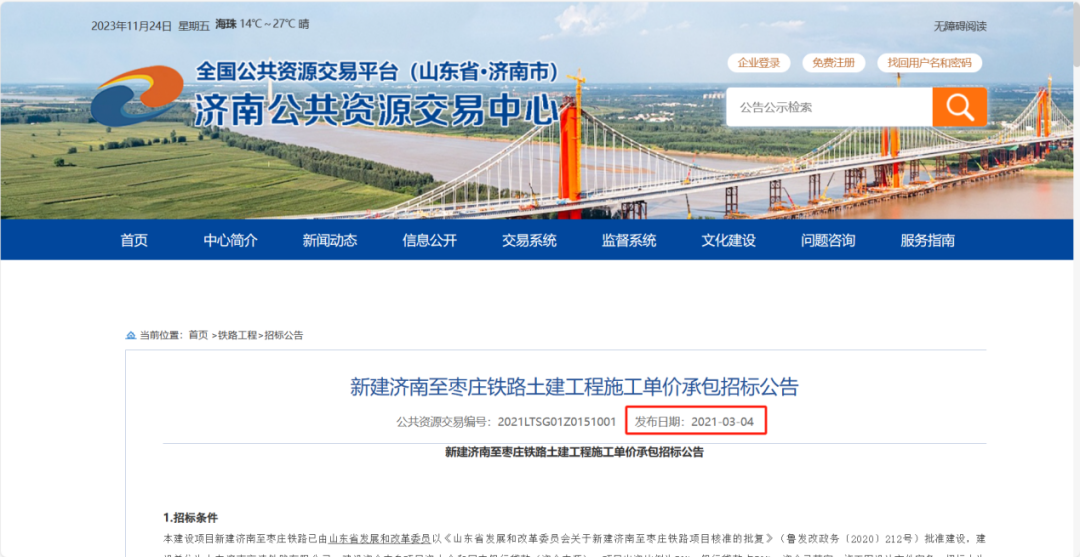Click the large blue announcement title
The width and height of the screenshot is (1080, 557).
point(574,388)
